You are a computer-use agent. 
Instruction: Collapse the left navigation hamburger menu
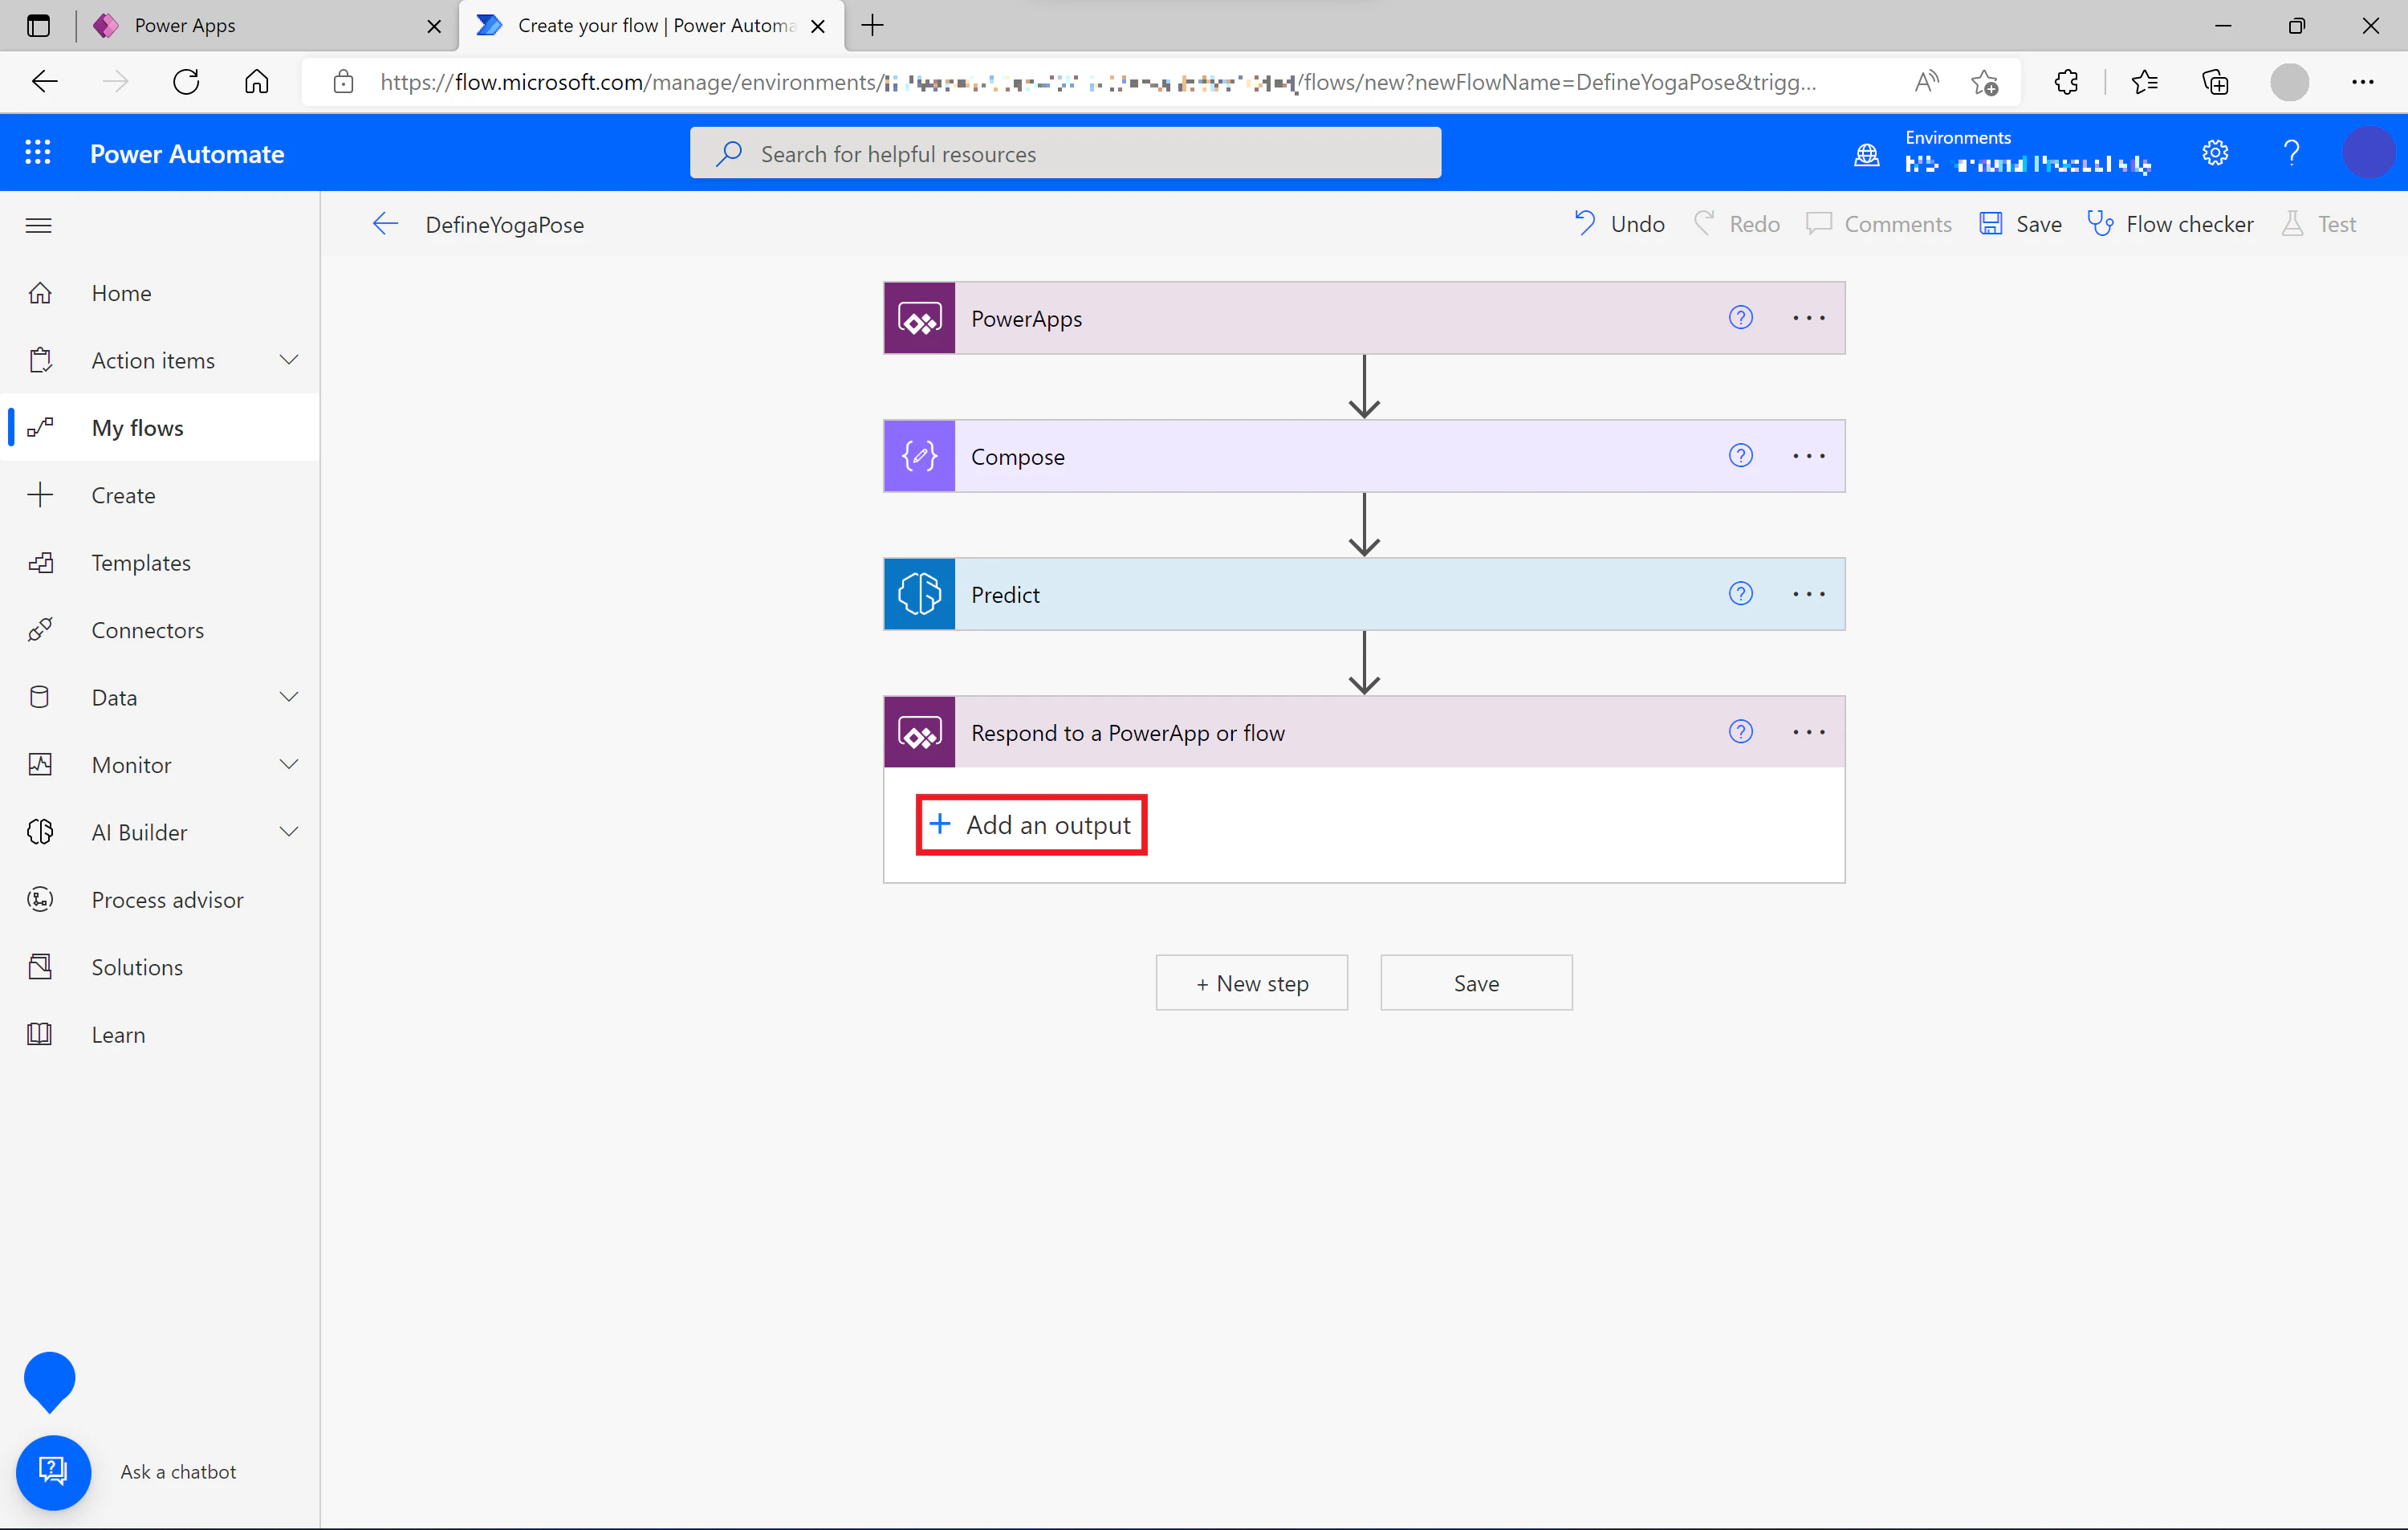click(x=39, y=225)
